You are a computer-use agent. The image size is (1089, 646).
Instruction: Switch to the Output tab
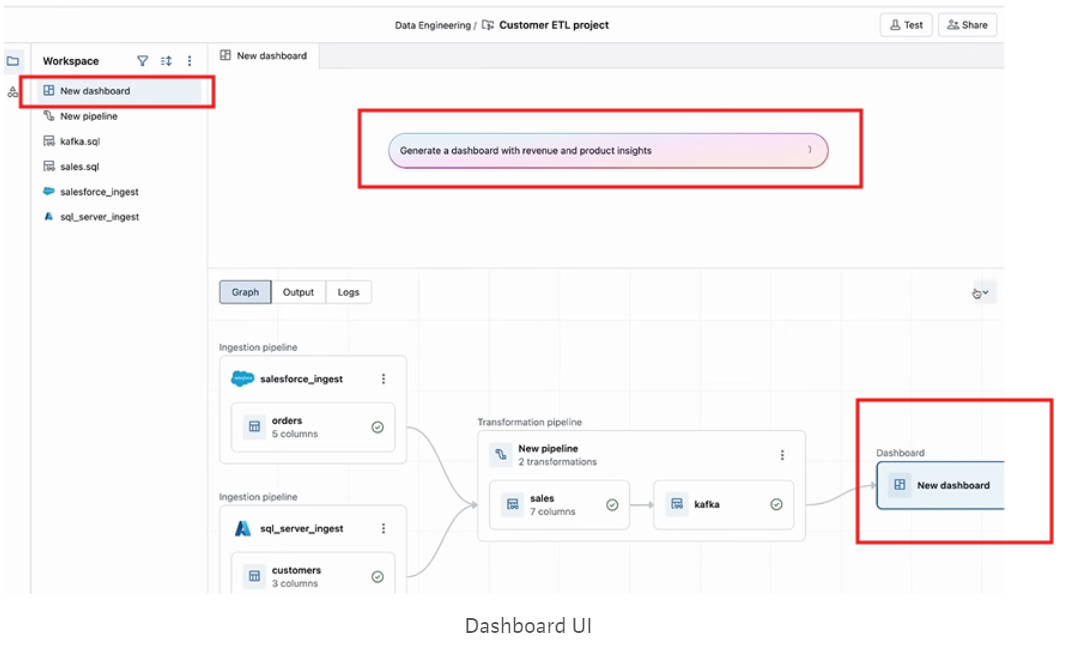pyautogui.click(x=298, y=292)
